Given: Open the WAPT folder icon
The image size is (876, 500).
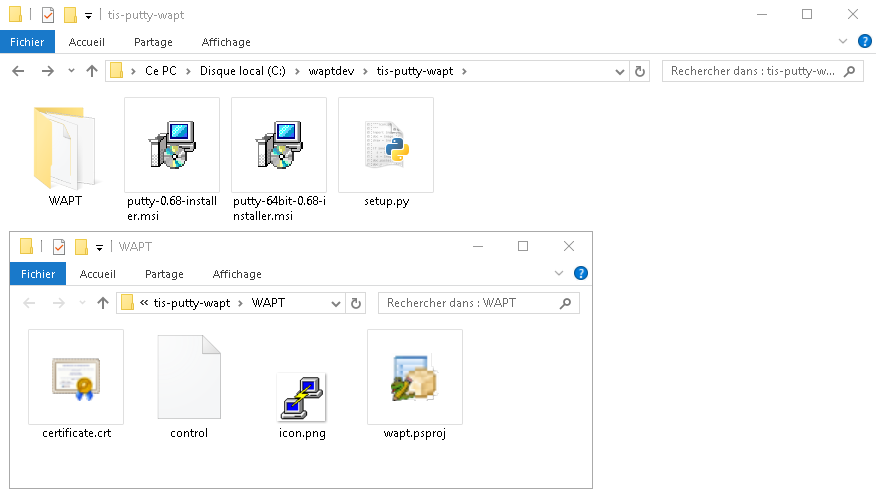Looking at the screenshot, I should pyautogui.click(x=65, y=149).
